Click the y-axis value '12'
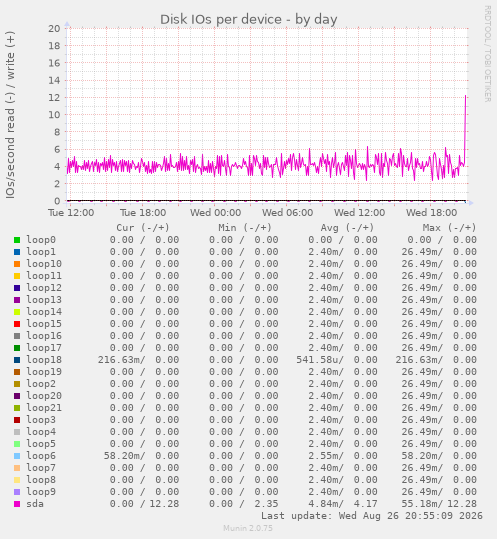This screenshot has height=539, width=497. (54, 98)
